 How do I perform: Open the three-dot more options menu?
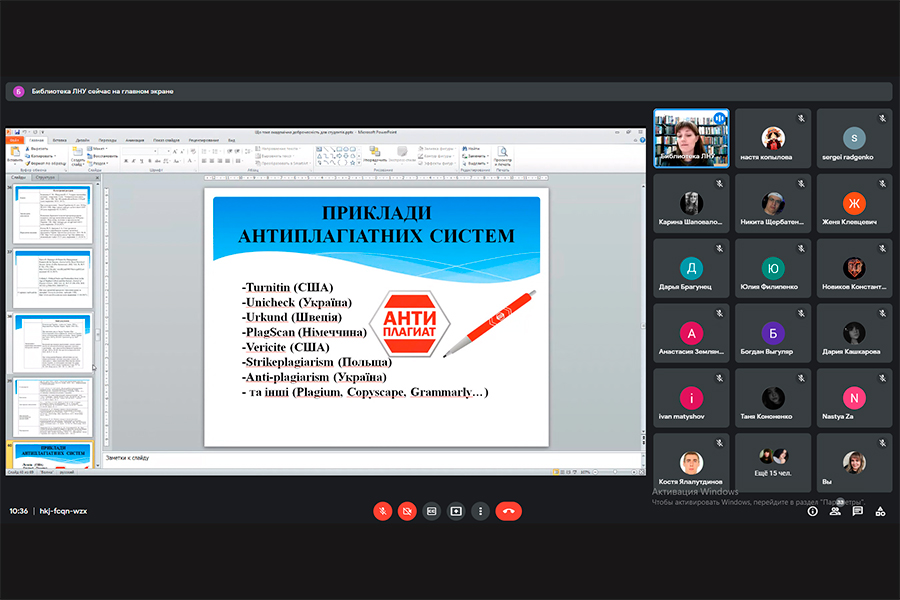[x=481, y=511]
